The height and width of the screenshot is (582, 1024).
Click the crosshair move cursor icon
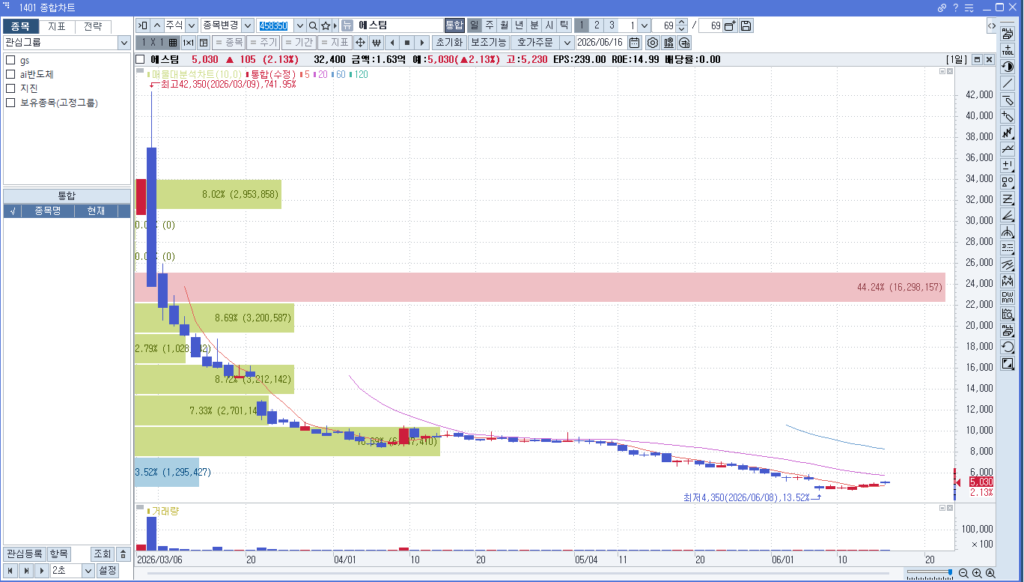click(x=360, y=42)
